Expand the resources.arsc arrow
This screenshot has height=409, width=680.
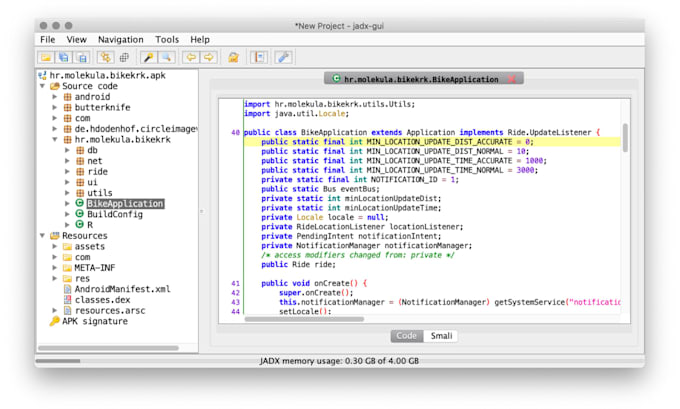click(x=55, y=311)
